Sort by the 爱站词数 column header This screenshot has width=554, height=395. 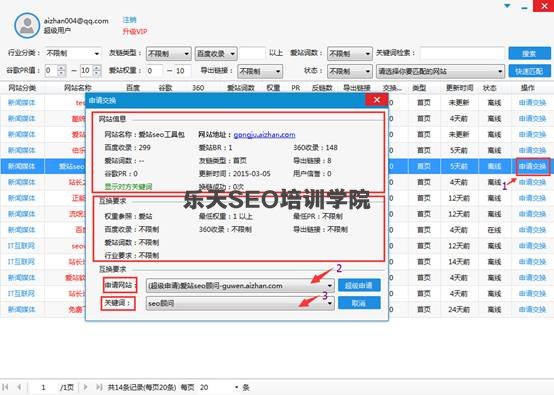coord(241,88)
